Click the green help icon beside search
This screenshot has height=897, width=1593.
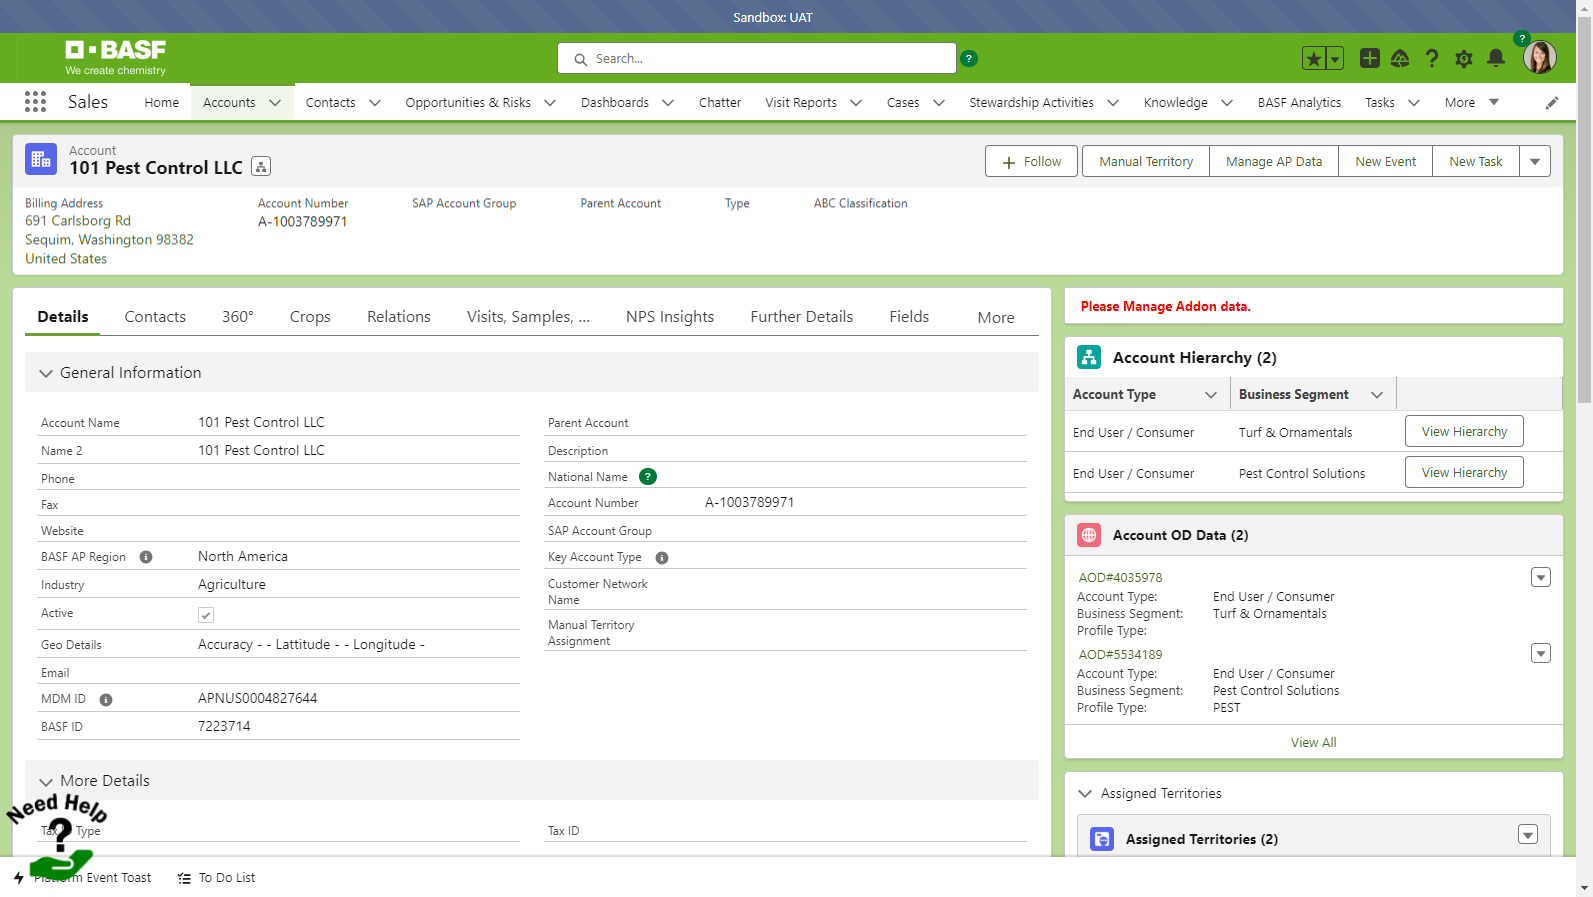(x=969, y=59)
